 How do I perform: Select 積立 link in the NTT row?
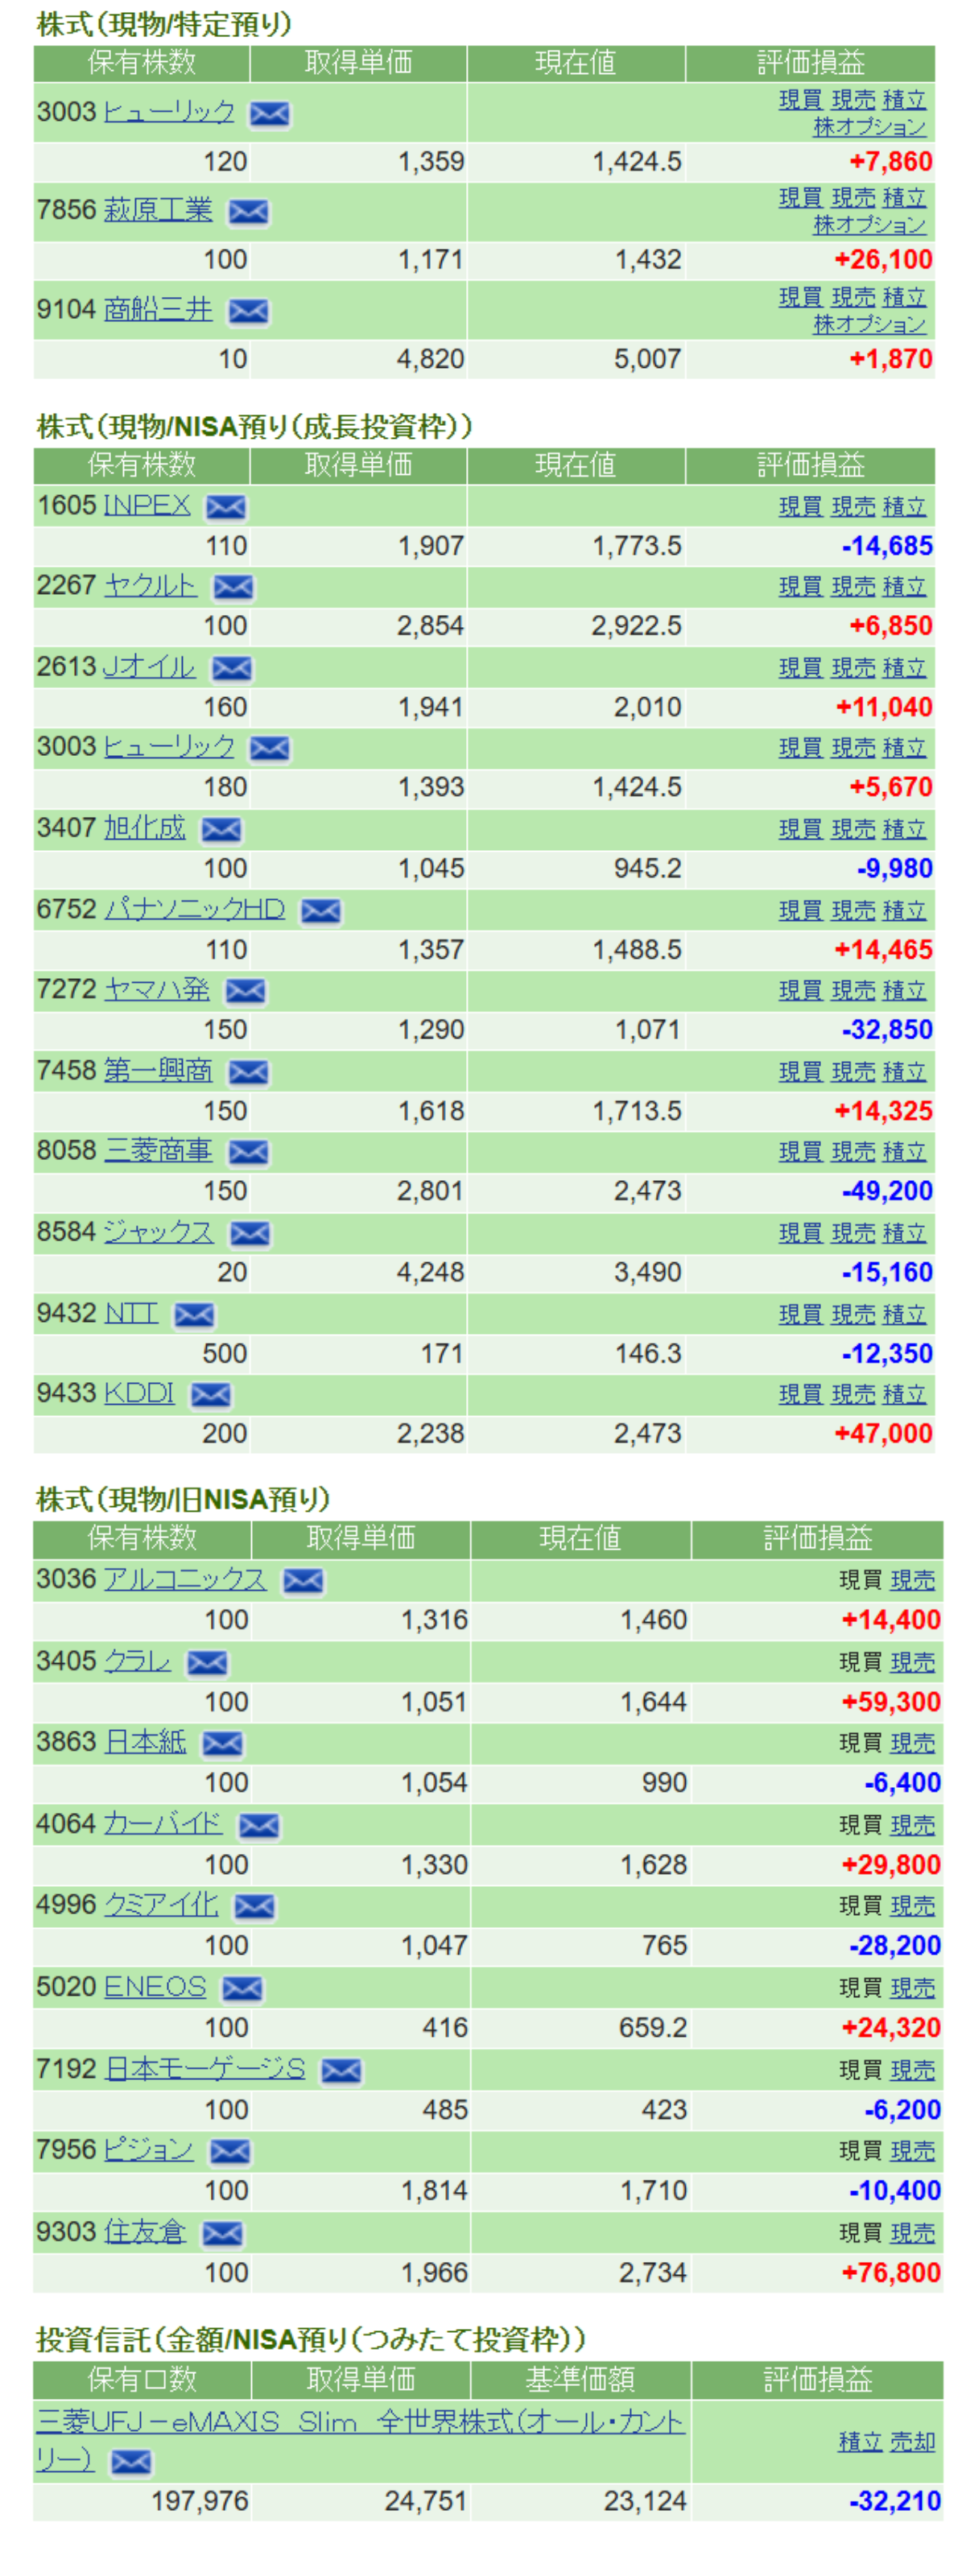point(904,1315)
